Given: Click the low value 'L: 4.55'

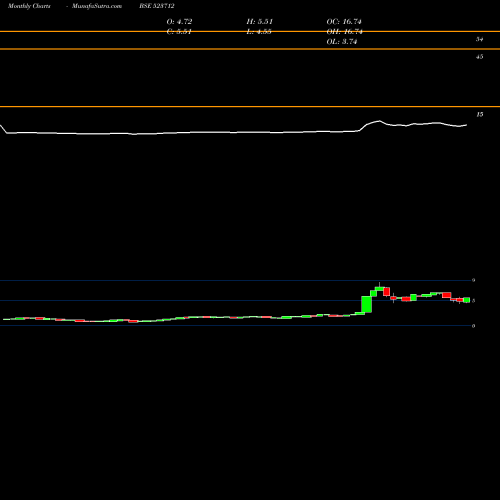Looking at the screenshot, I should [259, 32].
